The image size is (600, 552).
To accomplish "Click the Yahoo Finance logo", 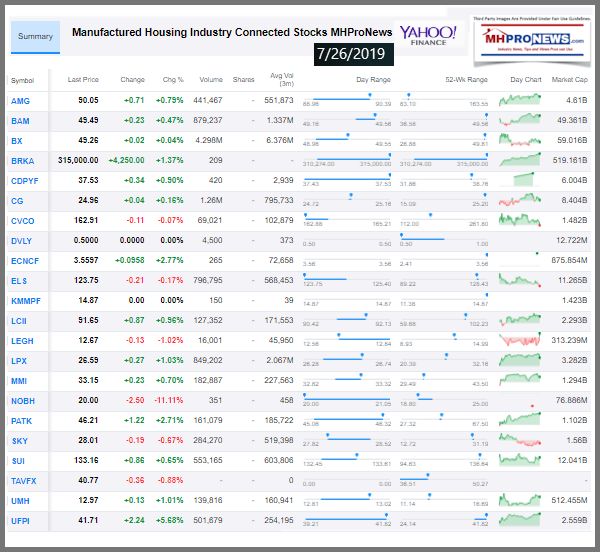I will point(428,36).
